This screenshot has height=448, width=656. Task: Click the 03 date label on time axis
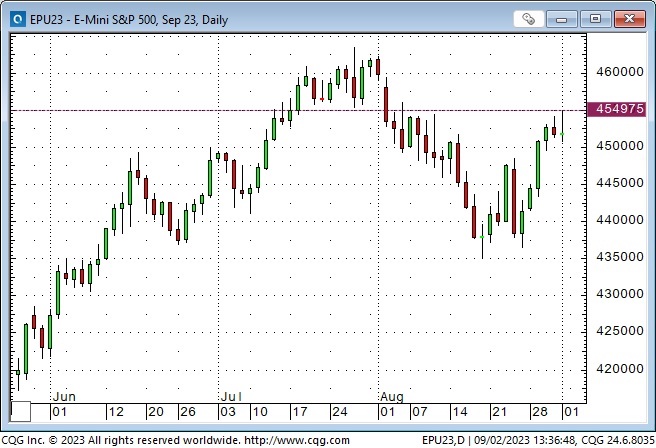point(228,412)
